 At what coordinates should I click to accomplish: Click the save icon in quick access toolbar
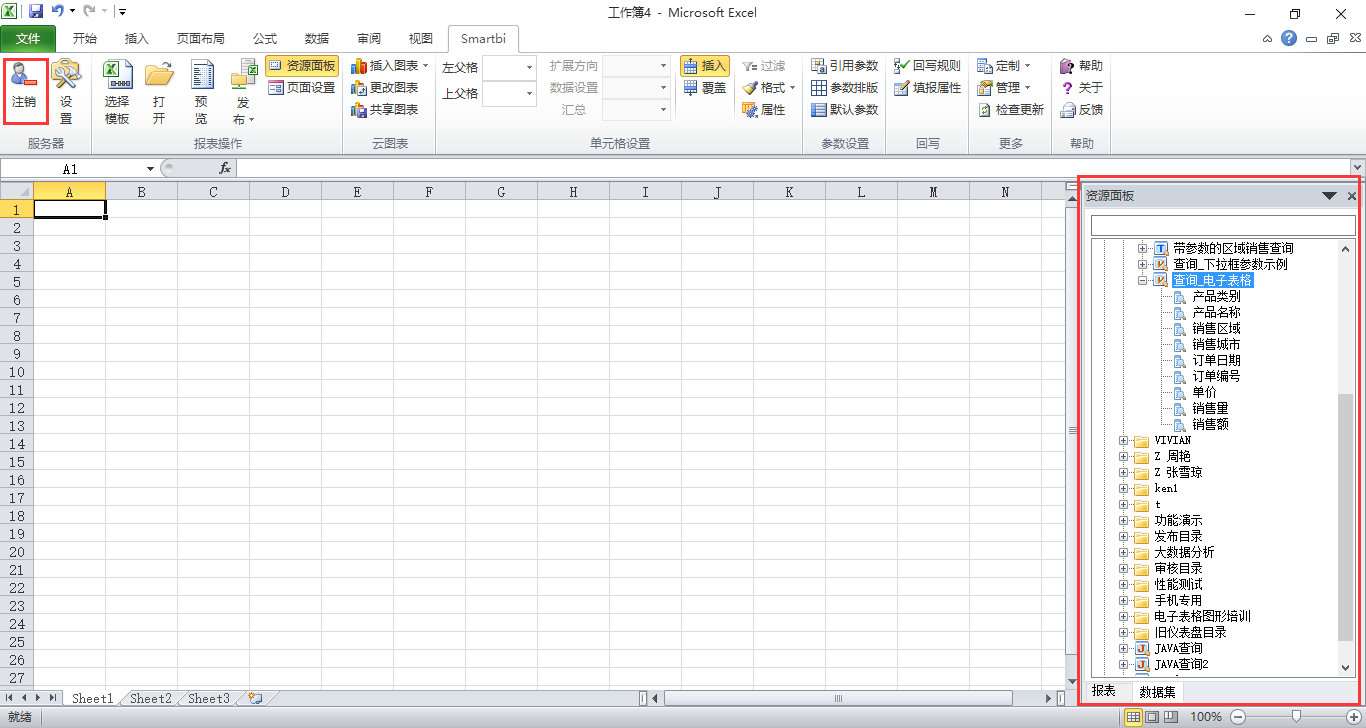point(36,12)
